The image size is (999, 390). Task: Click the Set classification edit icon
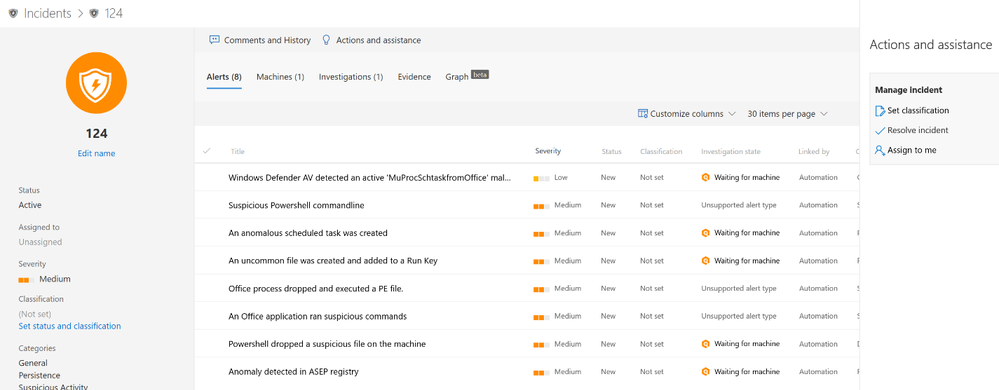click(880, 111)
